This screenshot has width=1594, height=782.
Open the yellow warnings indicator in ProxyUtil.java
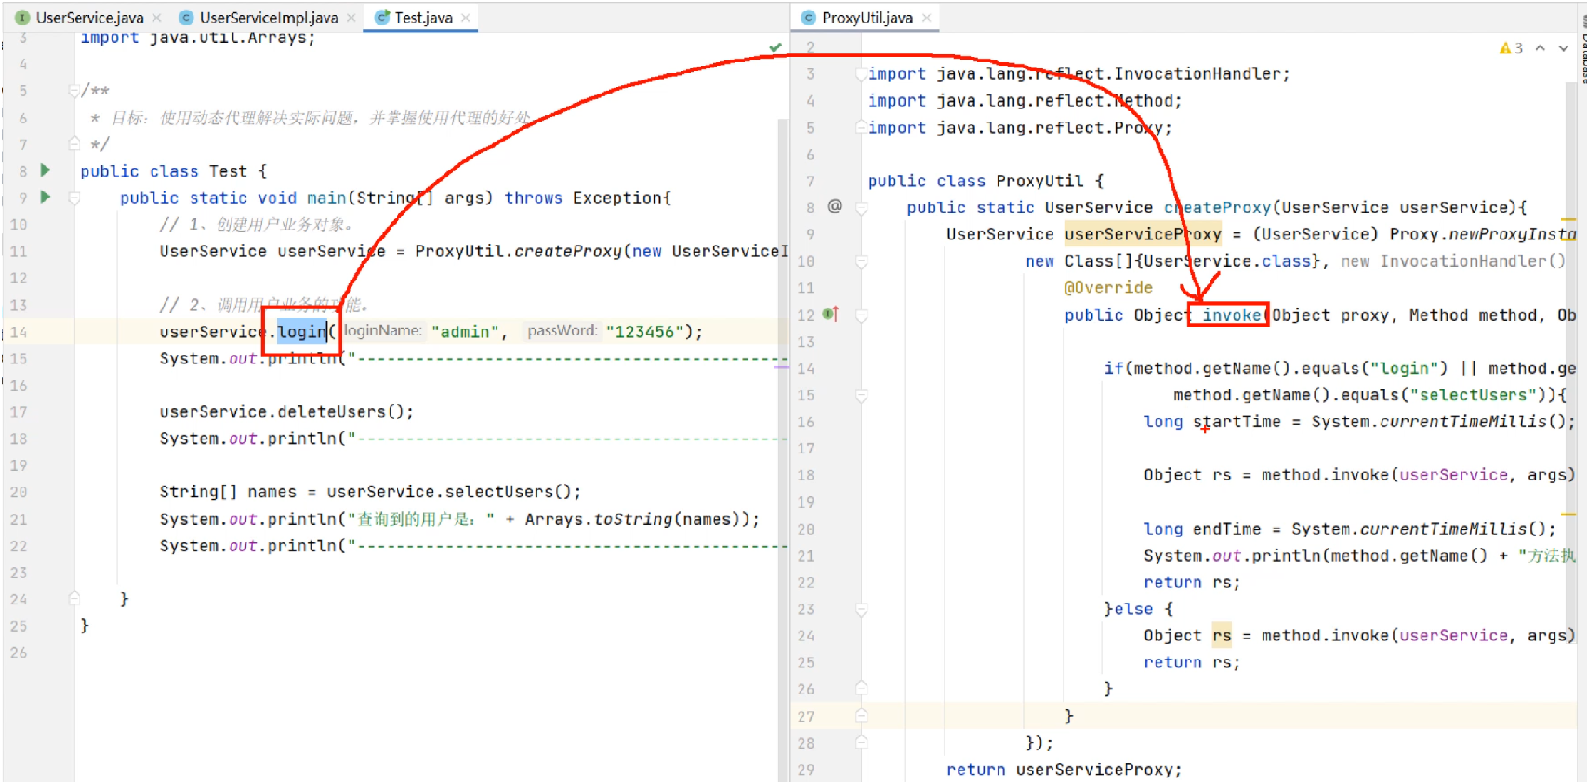click(x=1511, y=48)
